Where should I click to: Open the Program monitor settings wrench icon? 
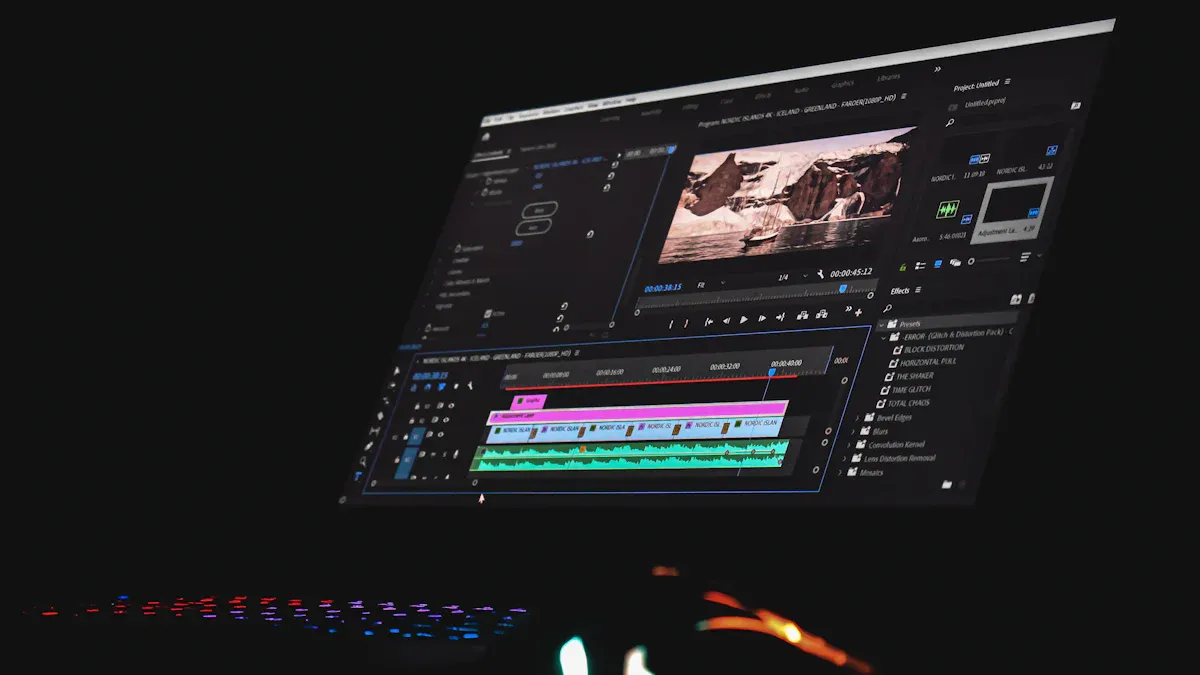822,274
